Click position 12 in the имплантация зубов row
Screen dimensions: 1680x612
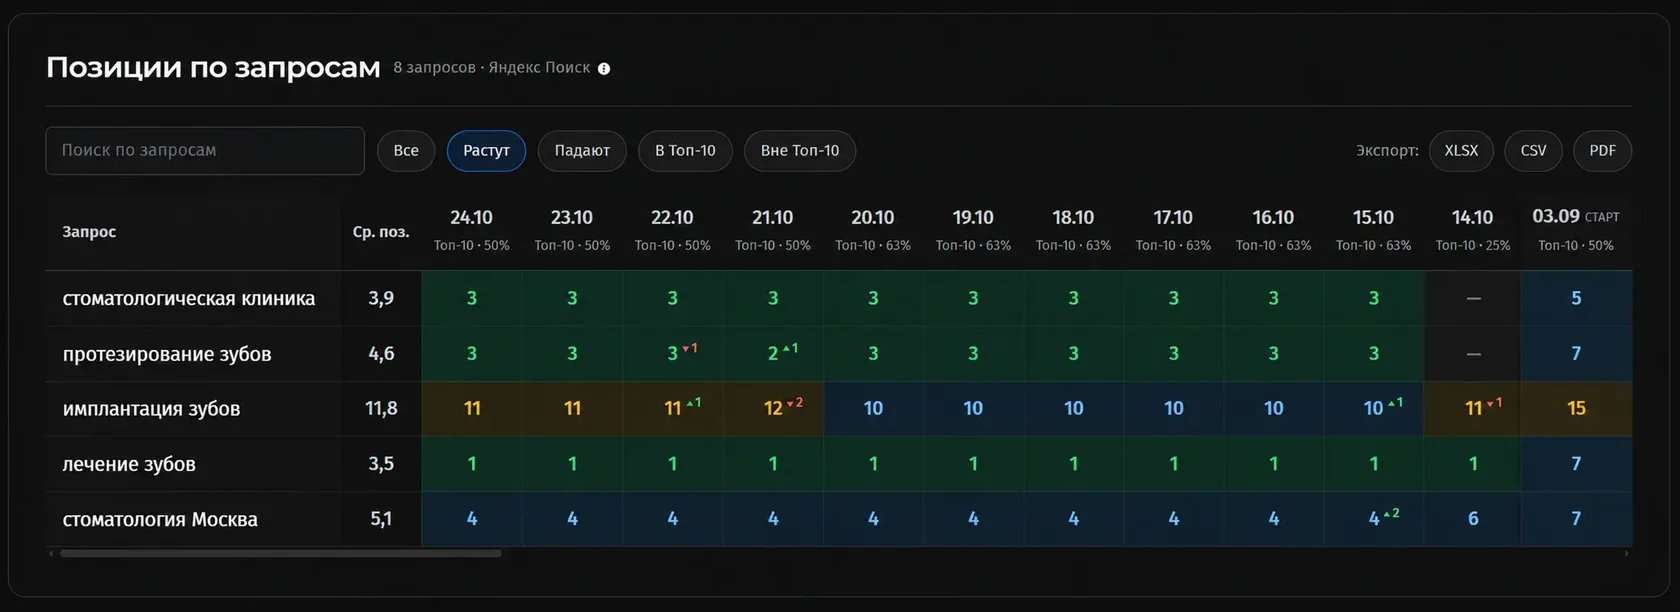(x=773, y=408)
